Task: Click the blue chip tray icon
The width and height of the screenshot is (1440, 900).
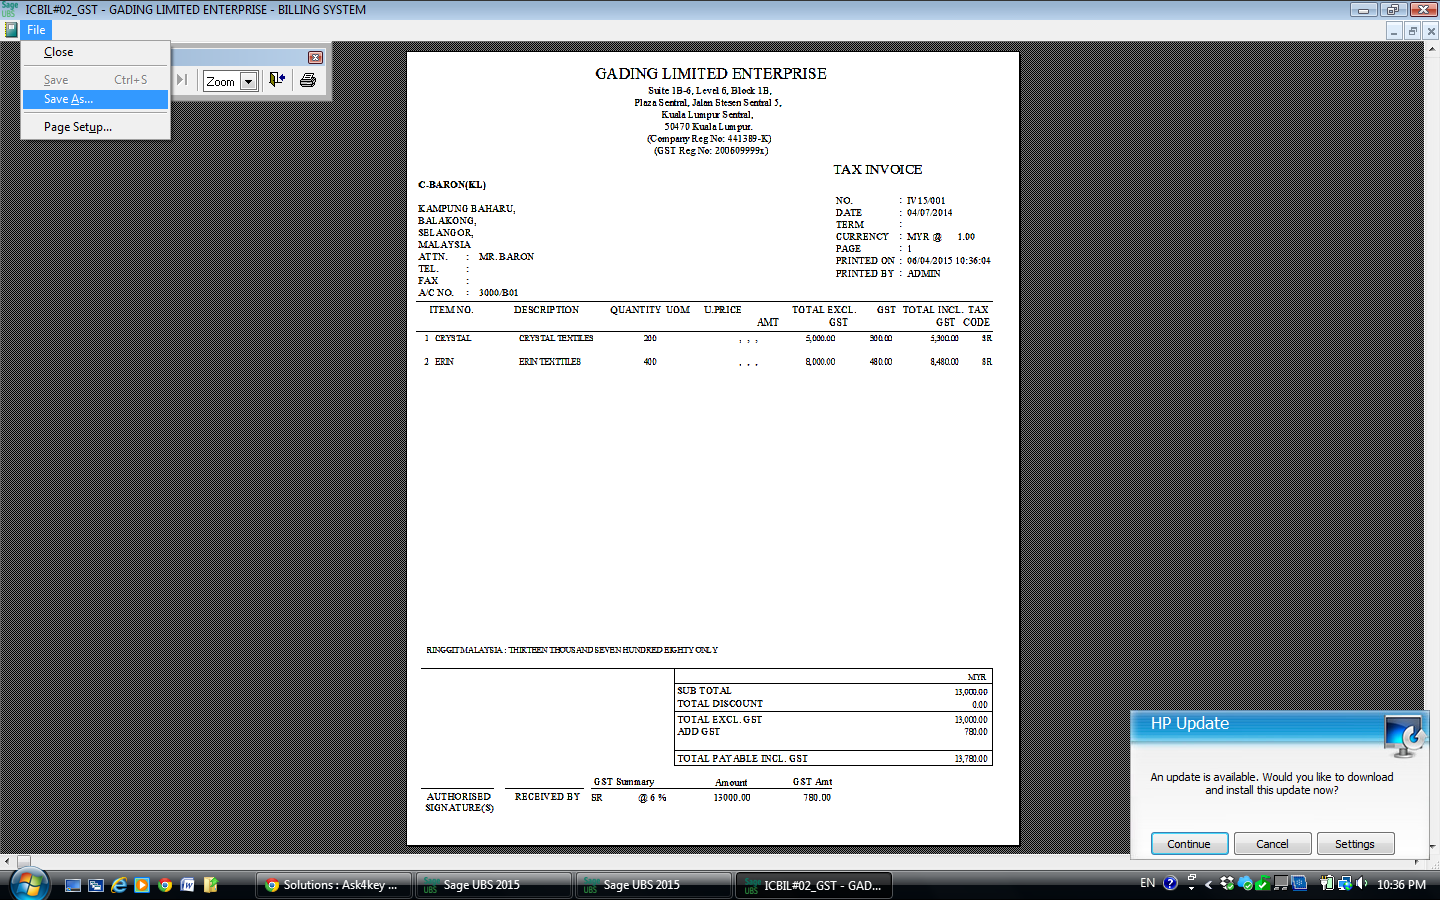Action: point(1299,884)
